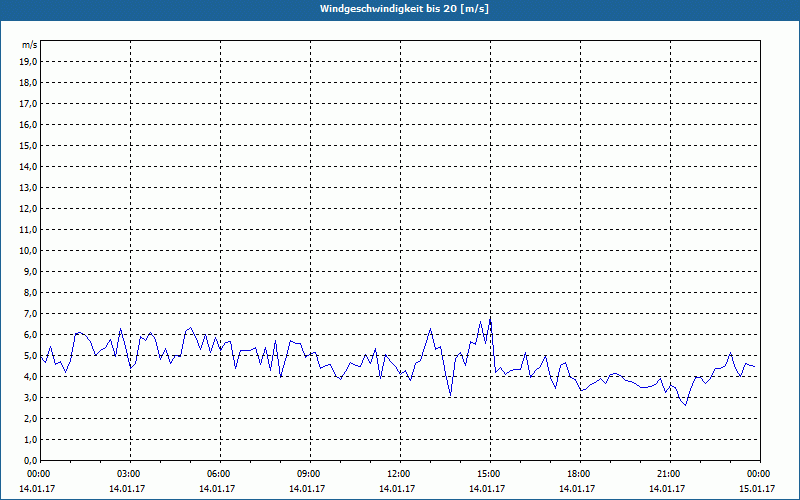Select the '4,0' y-axis label
This screenshot has width=800, height=500.
coord(30,377)
